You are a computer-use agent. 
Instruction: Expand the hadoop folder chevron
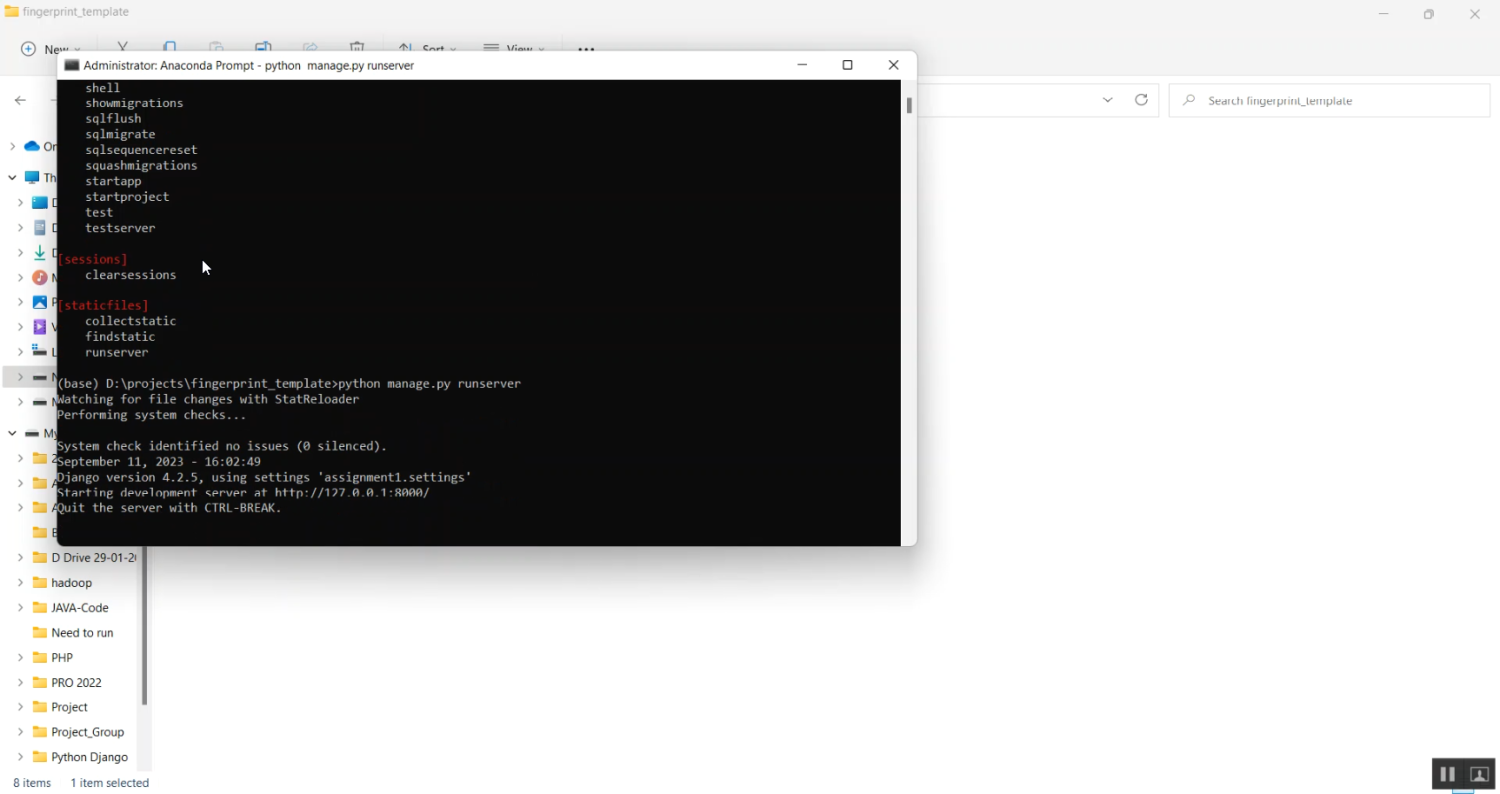[x=20, y=583]
